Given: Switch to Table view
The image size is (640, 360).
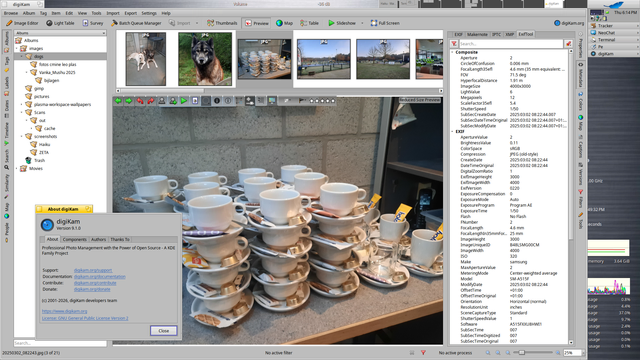Looking at the screenshot, I should (309, 23).
